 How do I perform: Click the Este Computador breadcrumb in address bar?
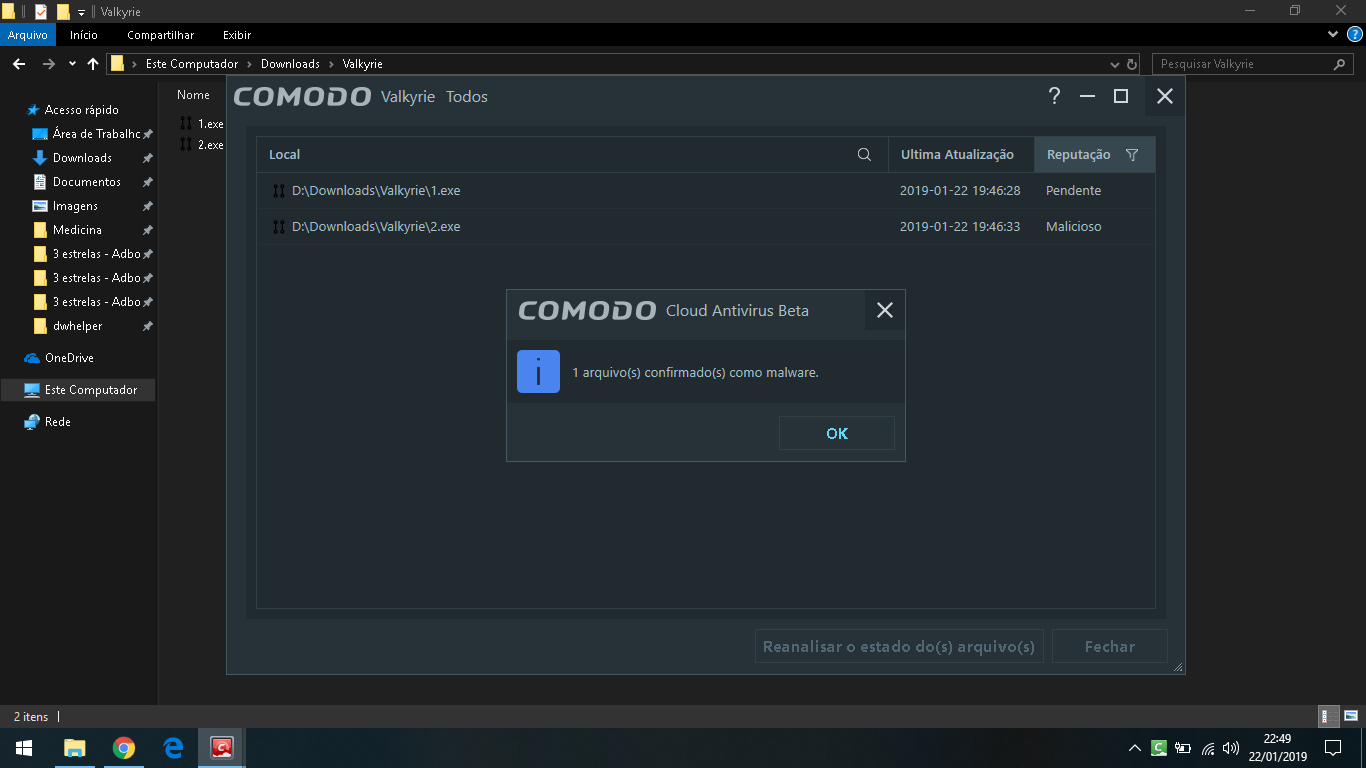click(x=192, y=64)
